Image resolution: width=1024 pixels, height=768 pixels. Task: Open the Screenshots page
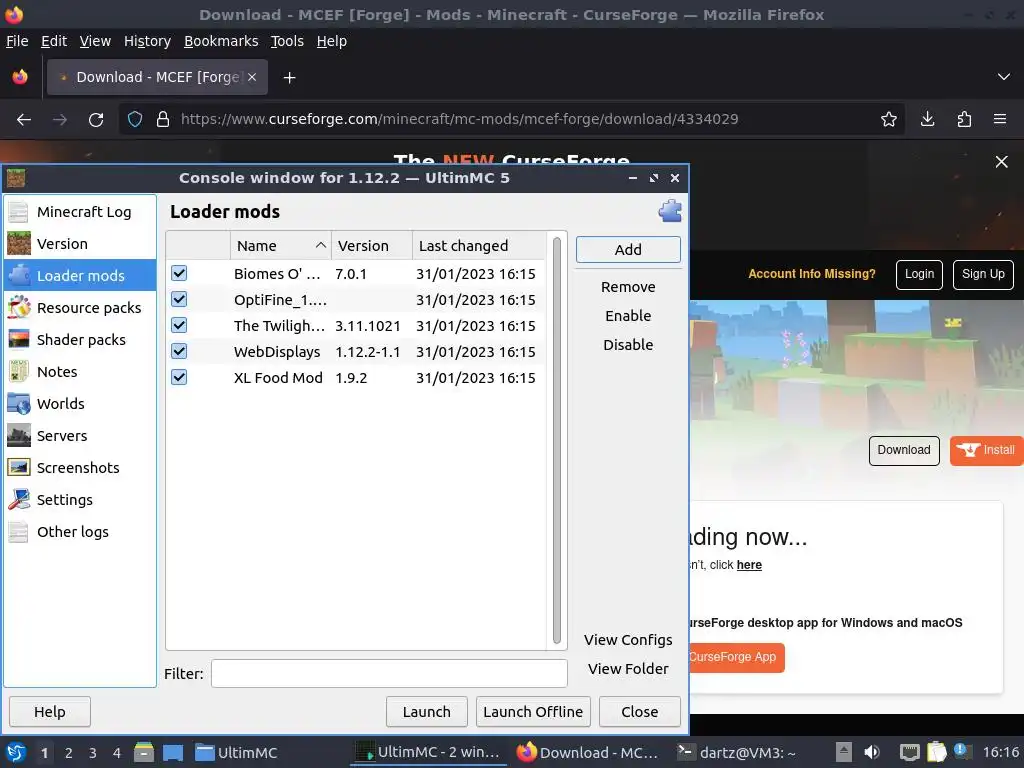pyautogui.click(x=80, y=468)
